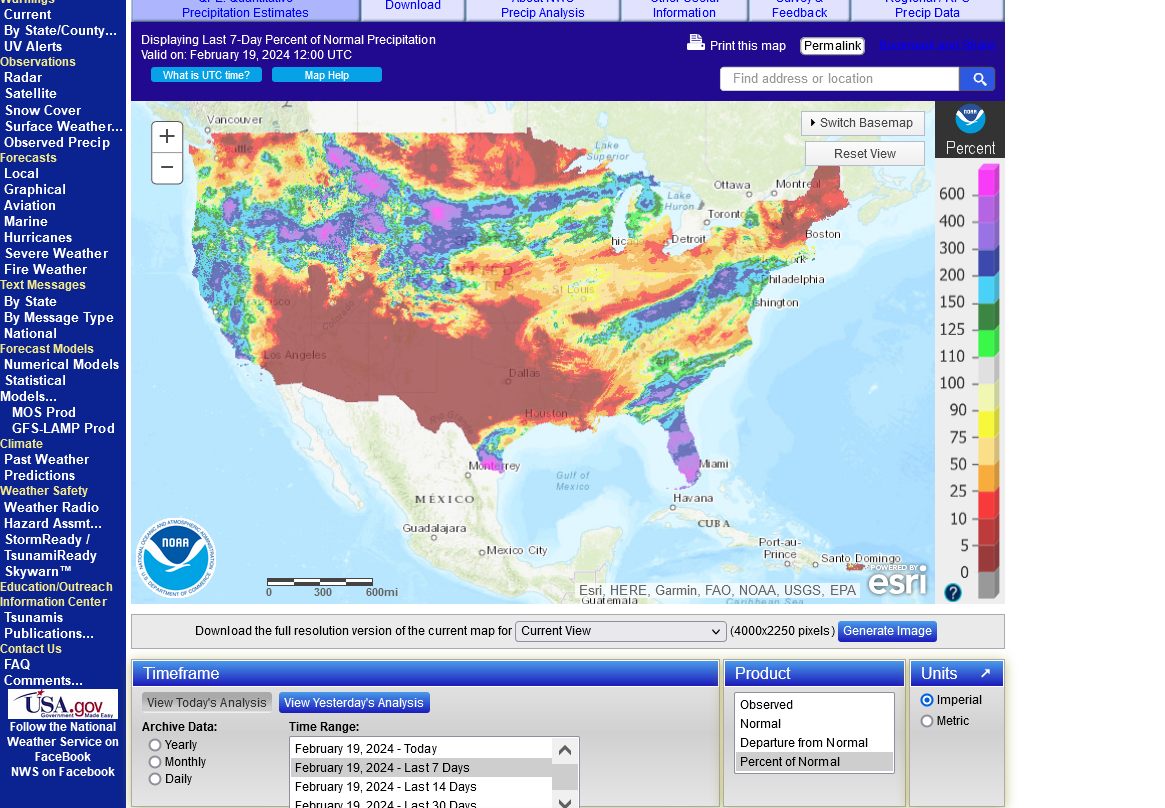Open the Precipitation Estimates tab
Viewport: 1165px width, 808px height.
[x=245, y=9]
